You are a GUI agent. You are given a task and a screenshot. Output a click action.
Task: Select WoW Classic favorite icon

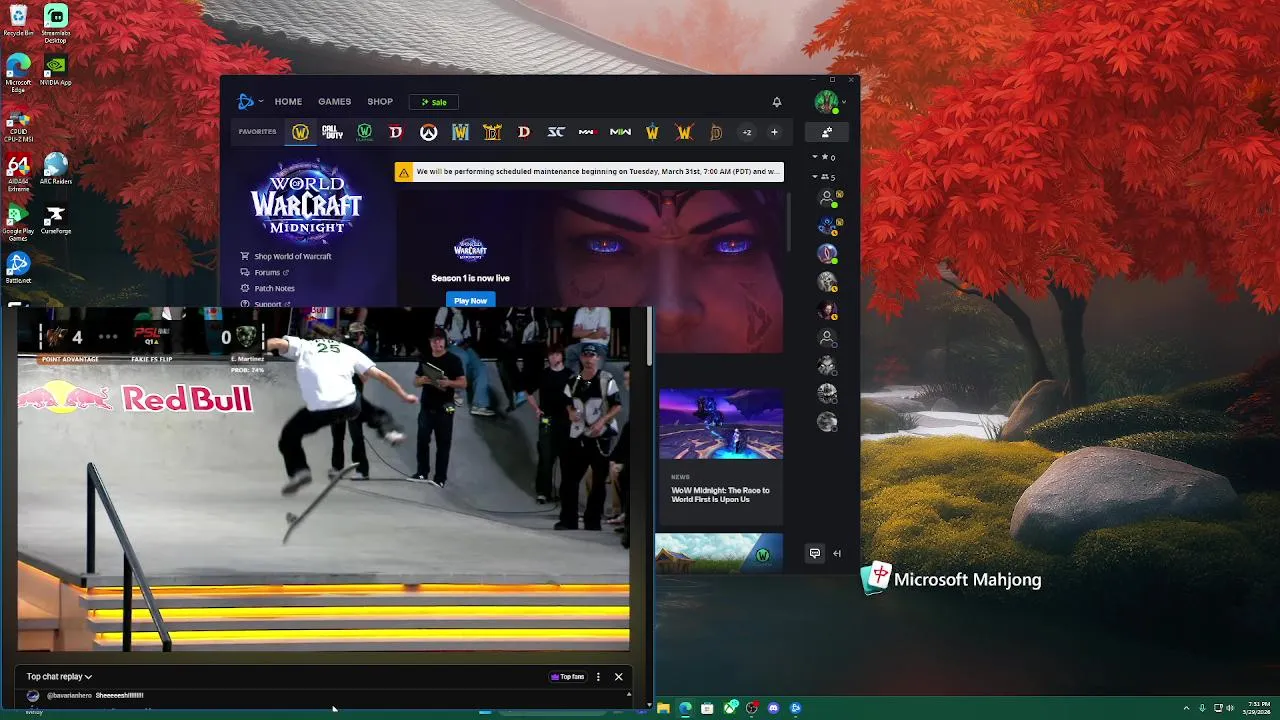pos(364,132)
